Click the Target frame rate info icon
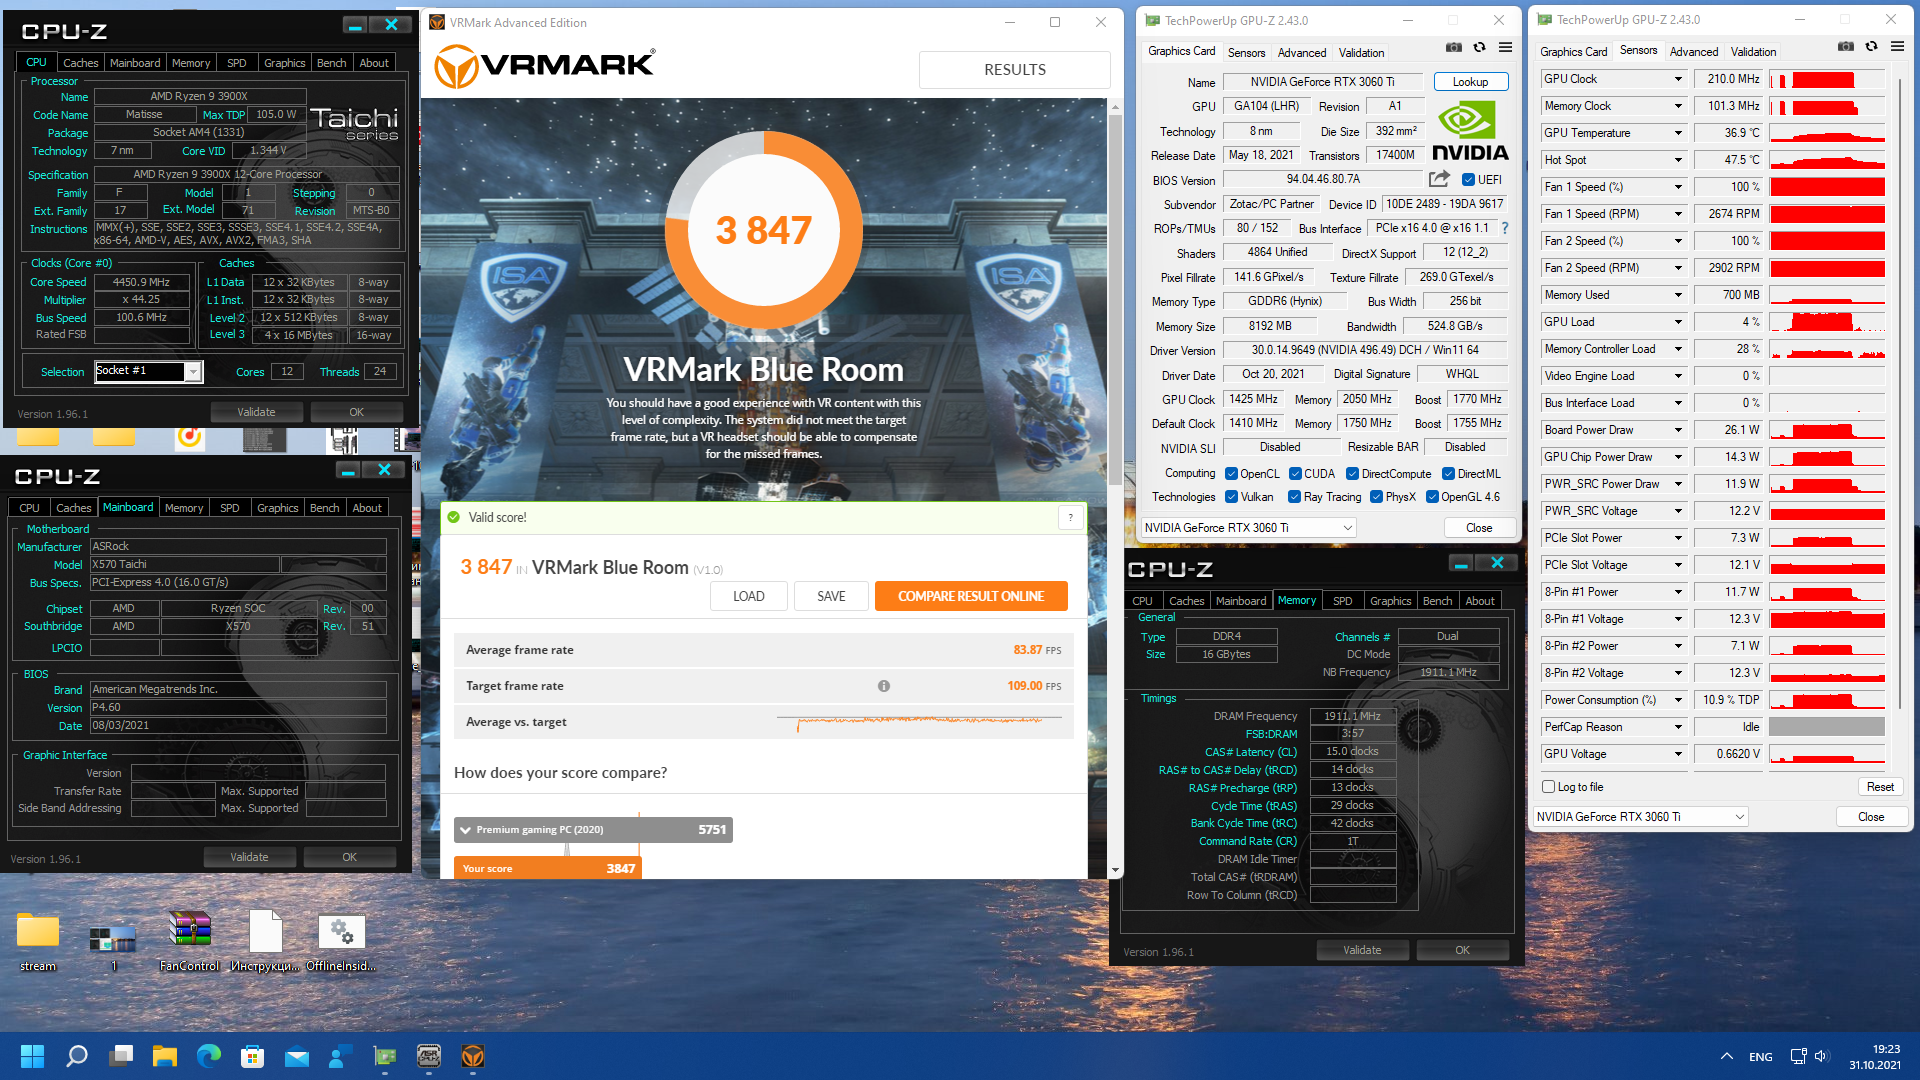The height and width of the screenshot is (1080, 1920). 884,686
